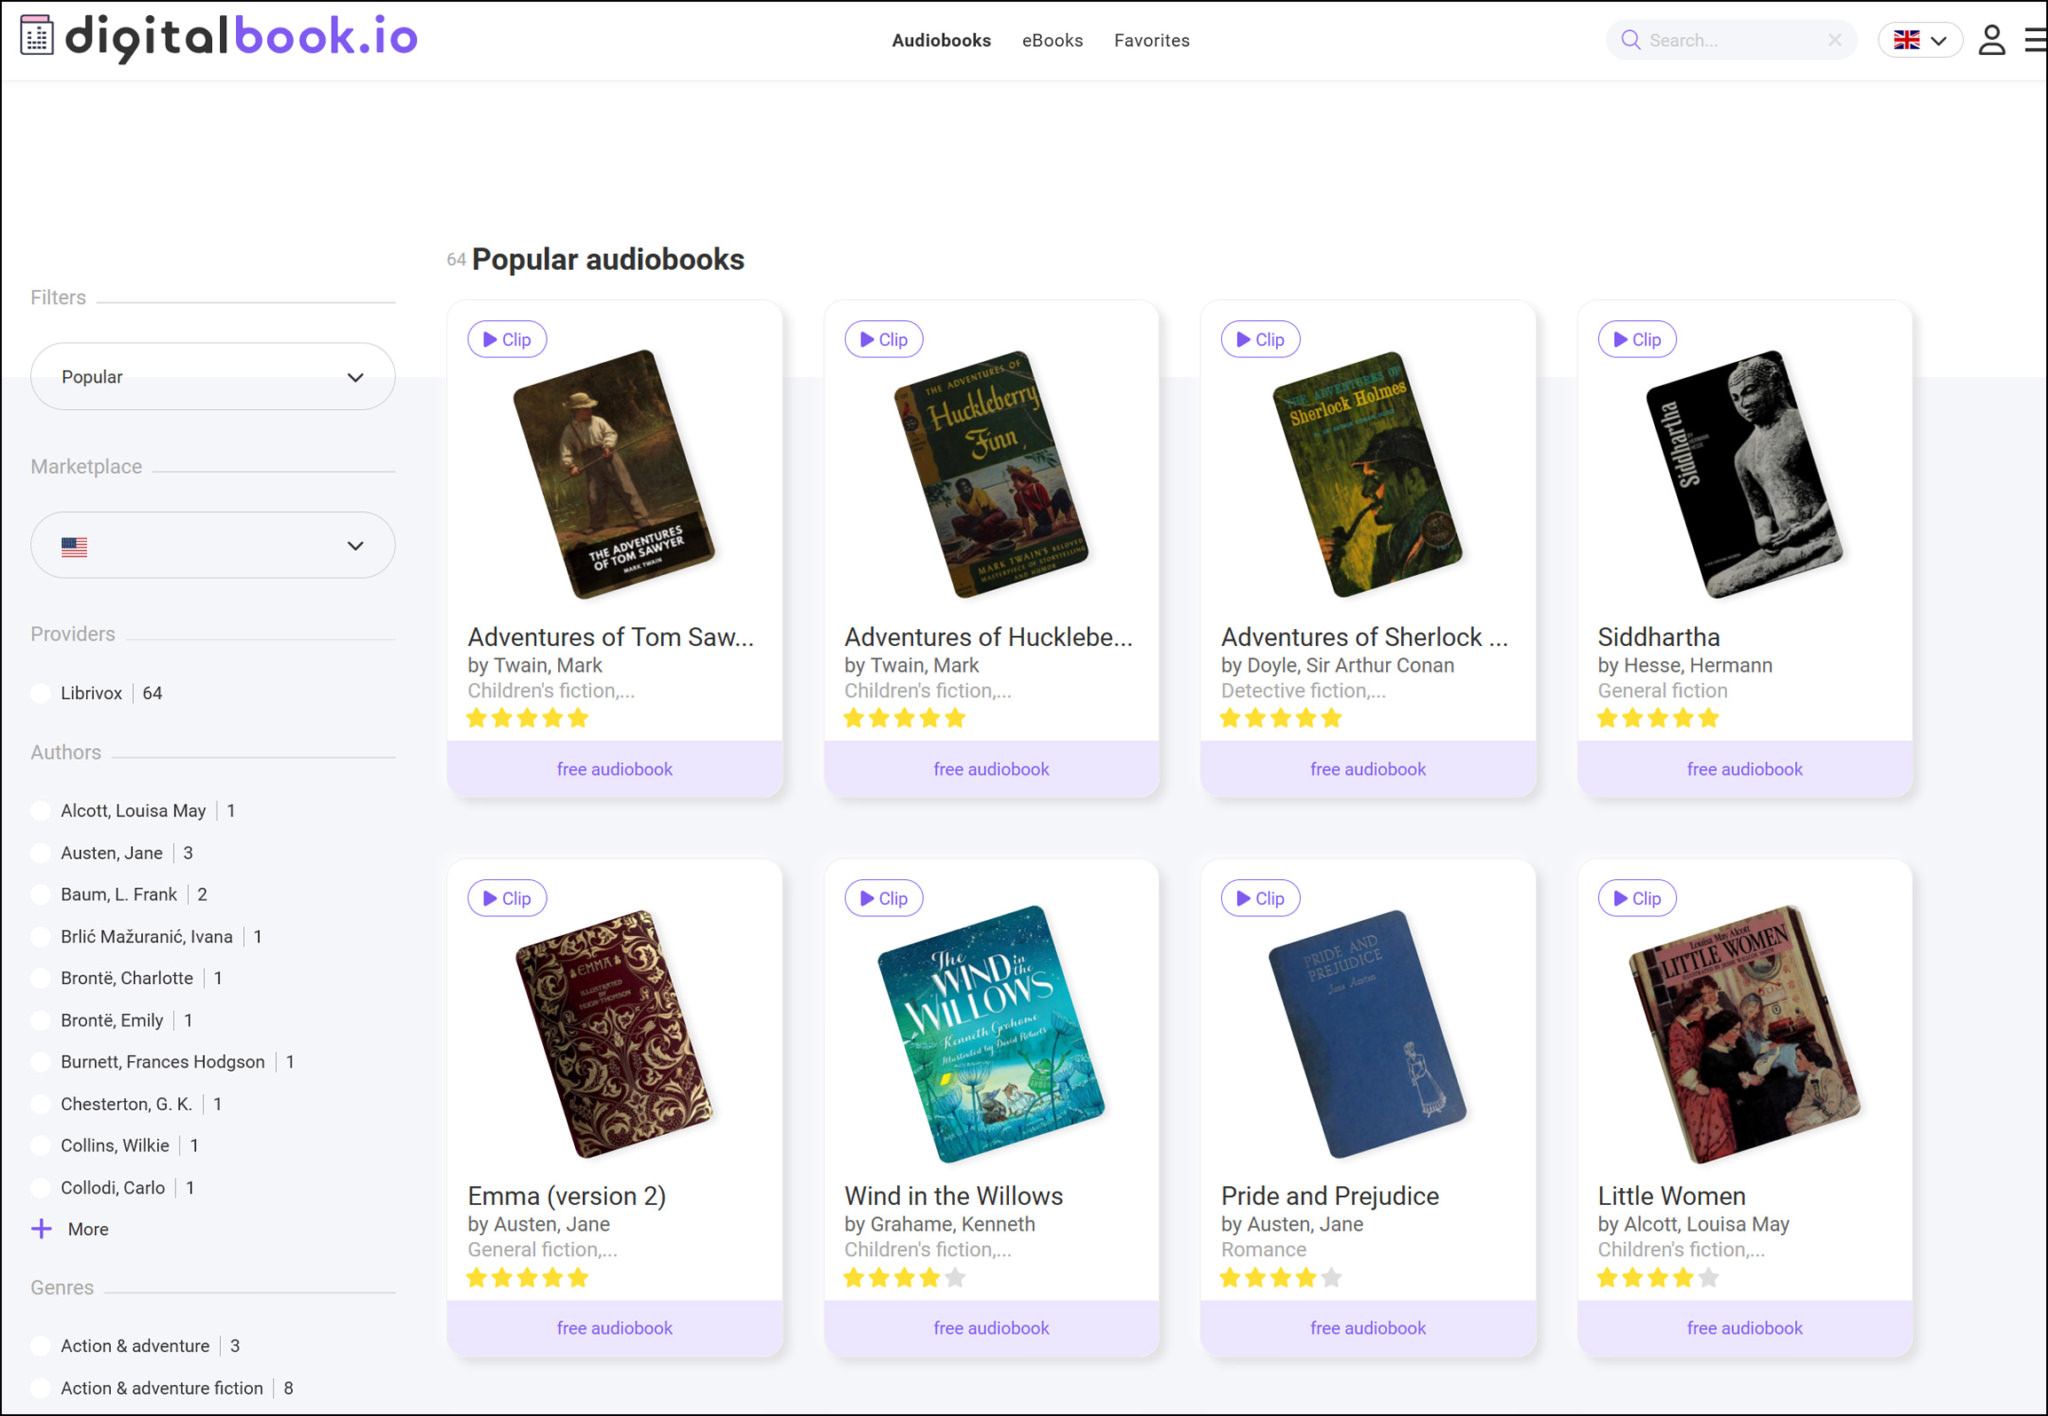Screen dimensions: 2048x1416
Task: Click the search magnifier icon
Action: 1630,40
